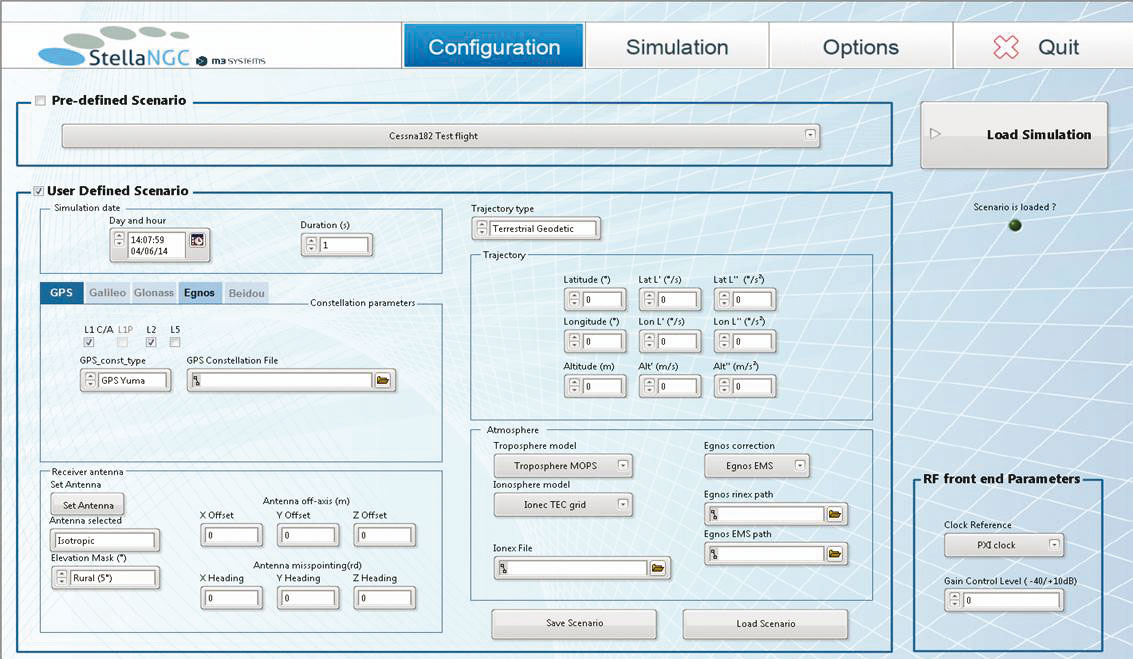This screenshot has width=1133, height=659.
Task: Adjust the Lat L' (°/s) stepper arrows
Action: tap(650, 299)
